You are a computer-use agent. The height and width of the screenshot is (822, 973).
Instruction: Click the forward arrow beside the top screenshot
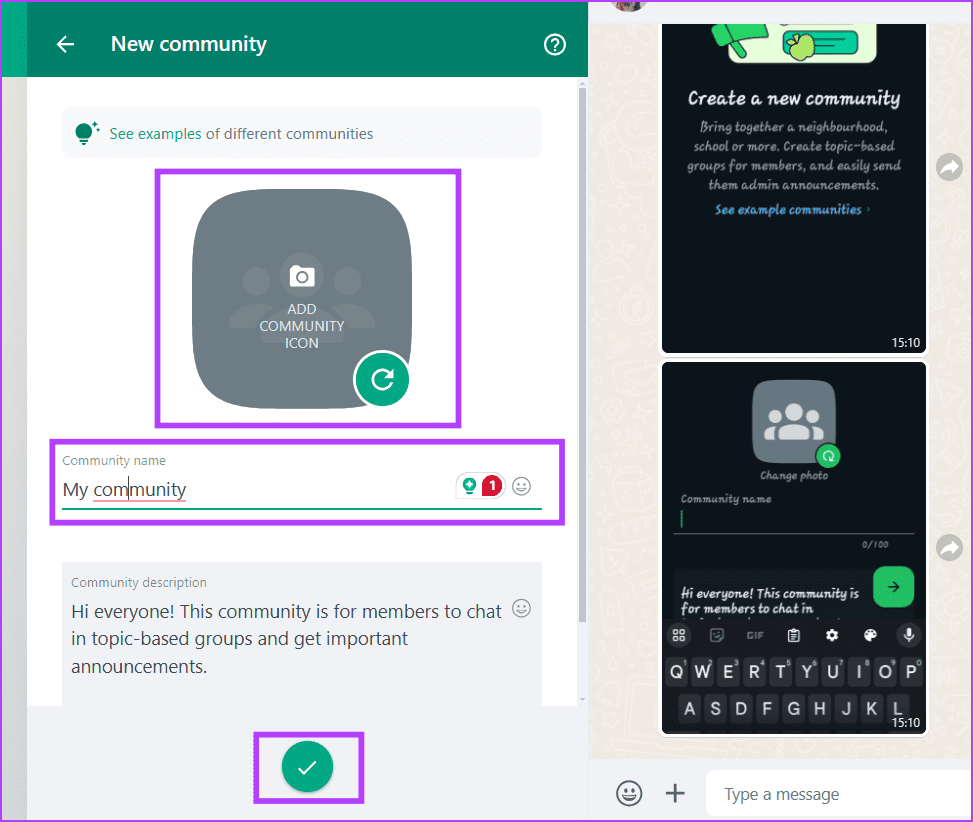948,167
